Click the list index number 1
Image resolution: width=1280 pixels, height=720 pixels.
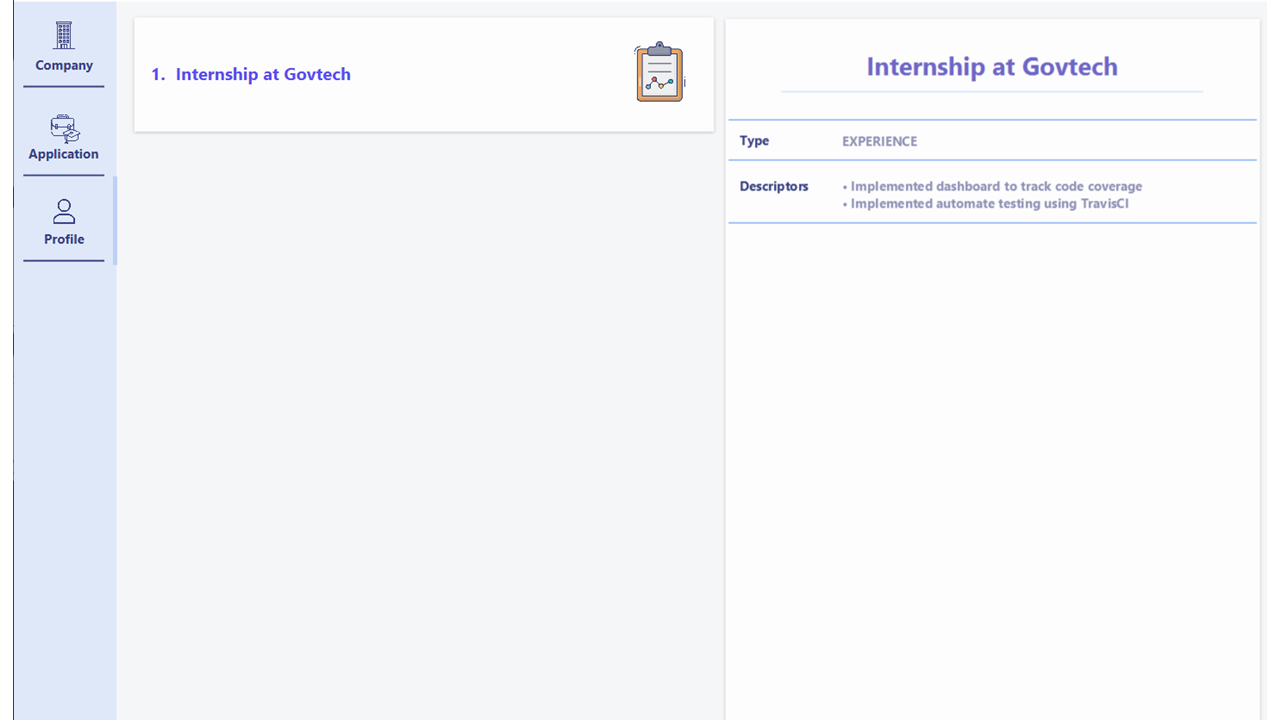[x=158, y=74]
